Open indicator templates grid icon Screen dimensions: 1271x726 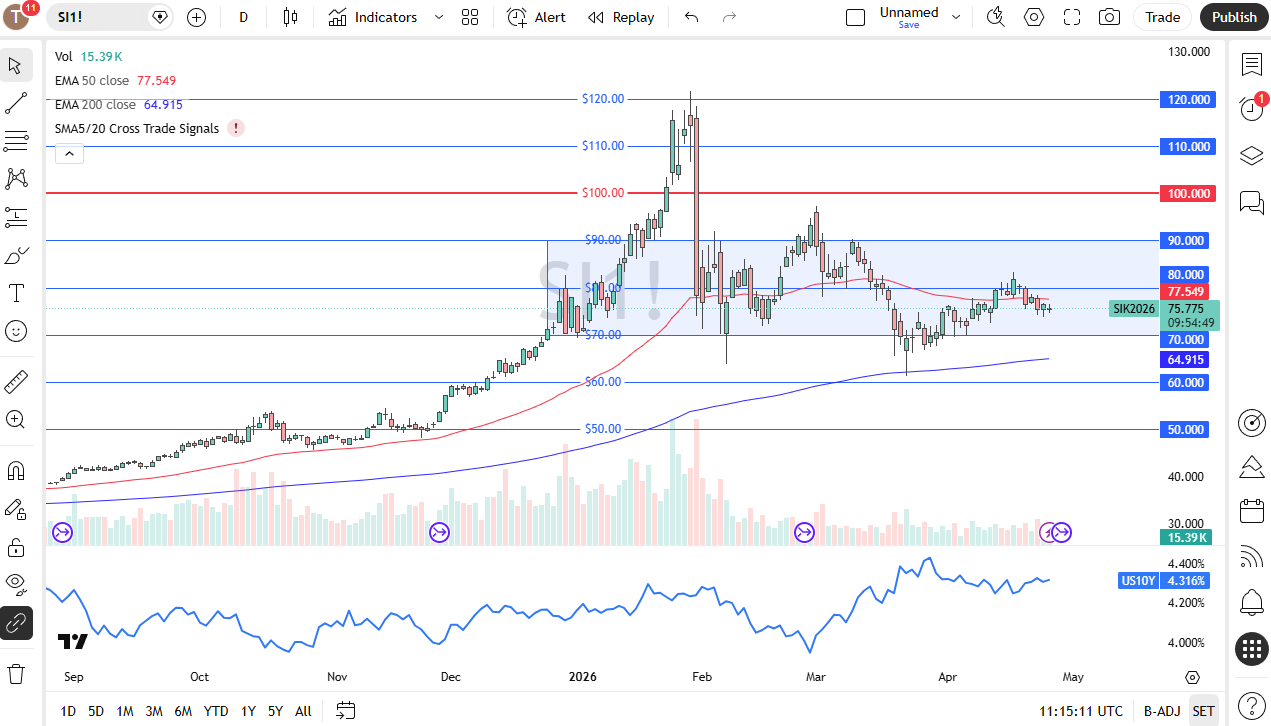pyautogui.click(x=470, y=17)
